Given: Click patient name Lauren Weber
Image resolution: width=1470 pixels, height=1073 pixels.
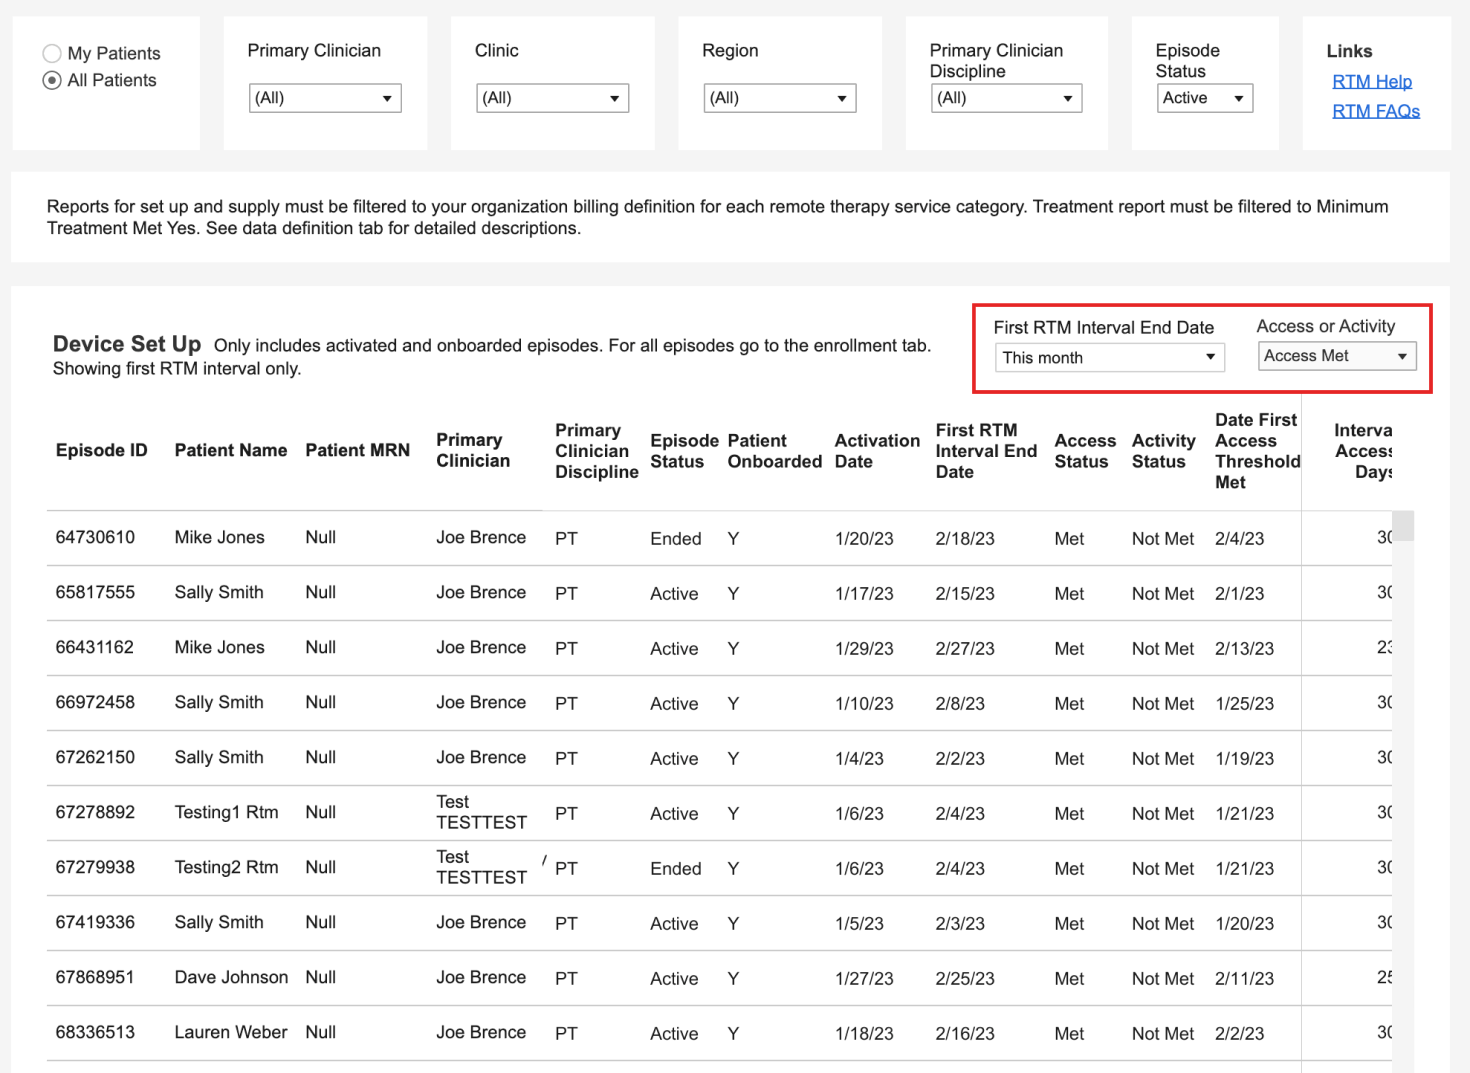Looking at the screenshot, I should click(x=230, y=1033).
